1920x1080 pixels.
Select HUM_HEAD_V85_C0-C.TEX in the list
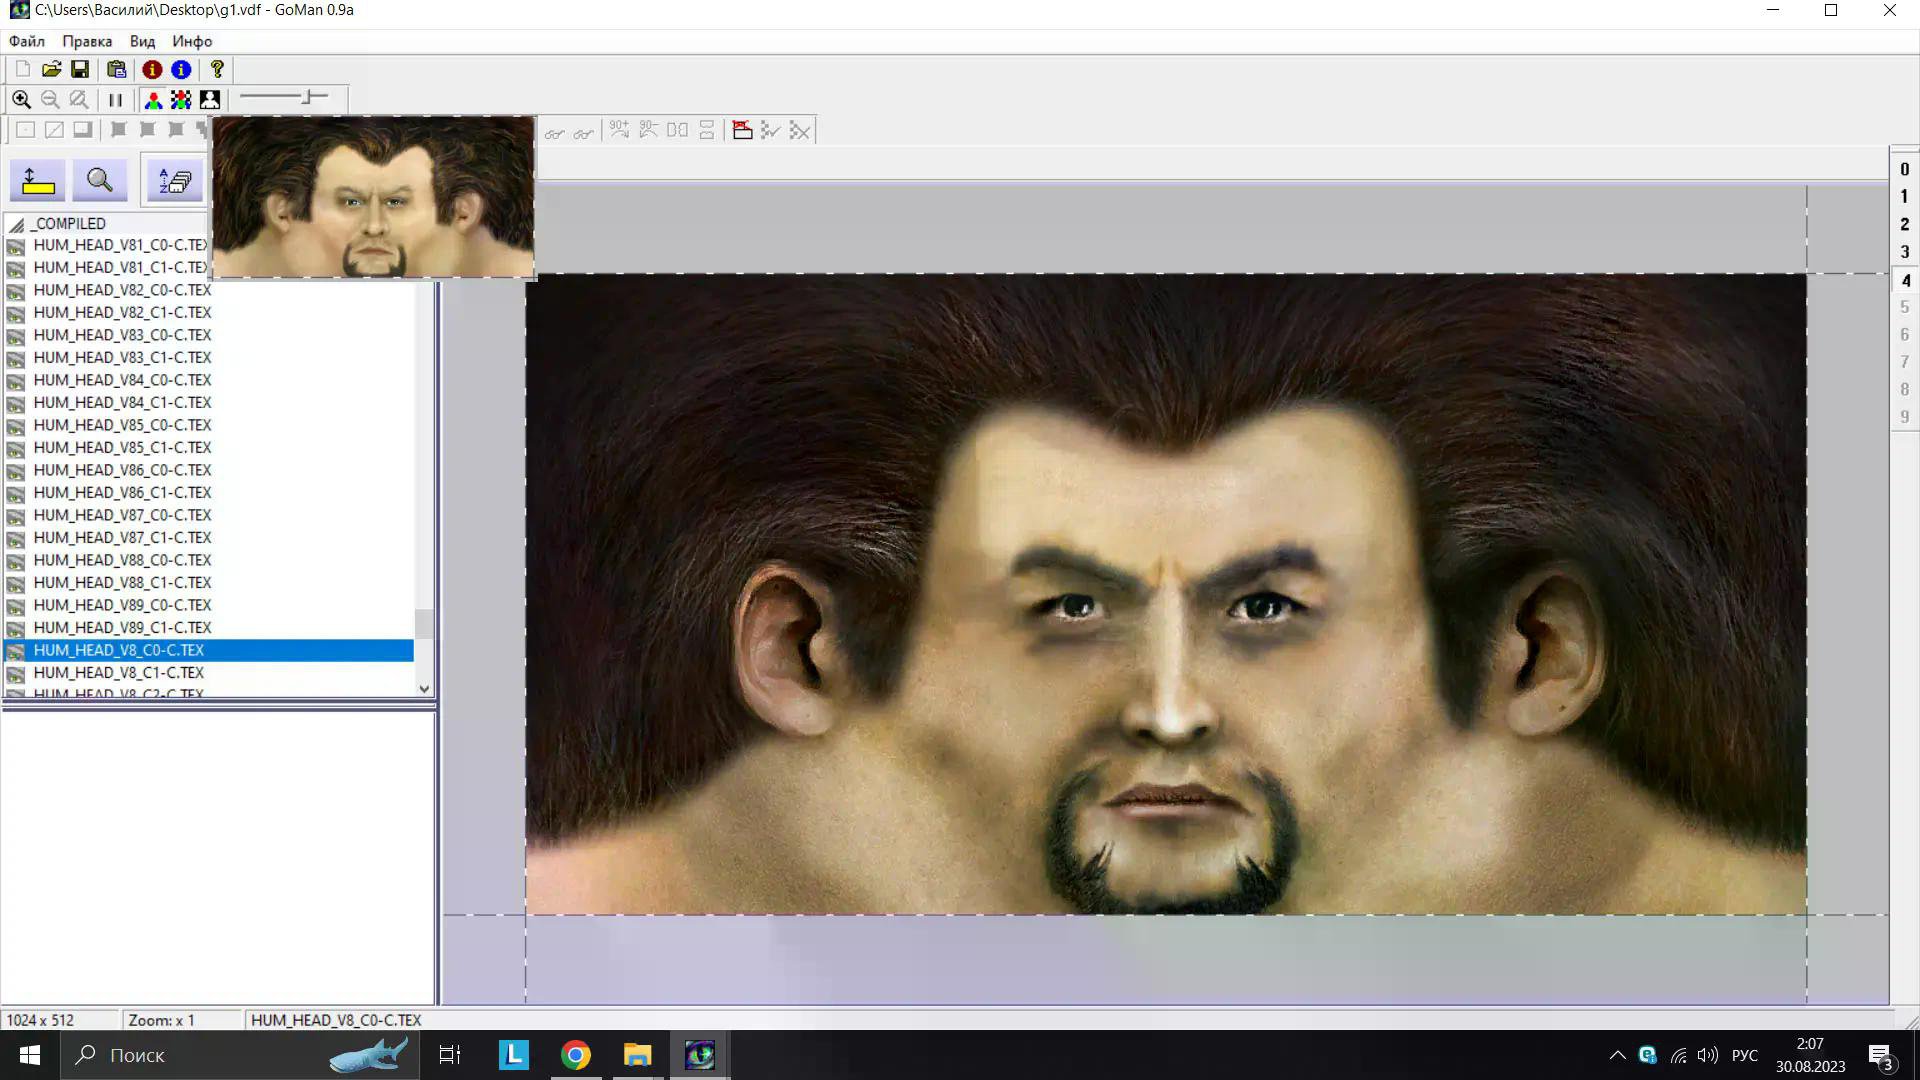coord(122,425)
